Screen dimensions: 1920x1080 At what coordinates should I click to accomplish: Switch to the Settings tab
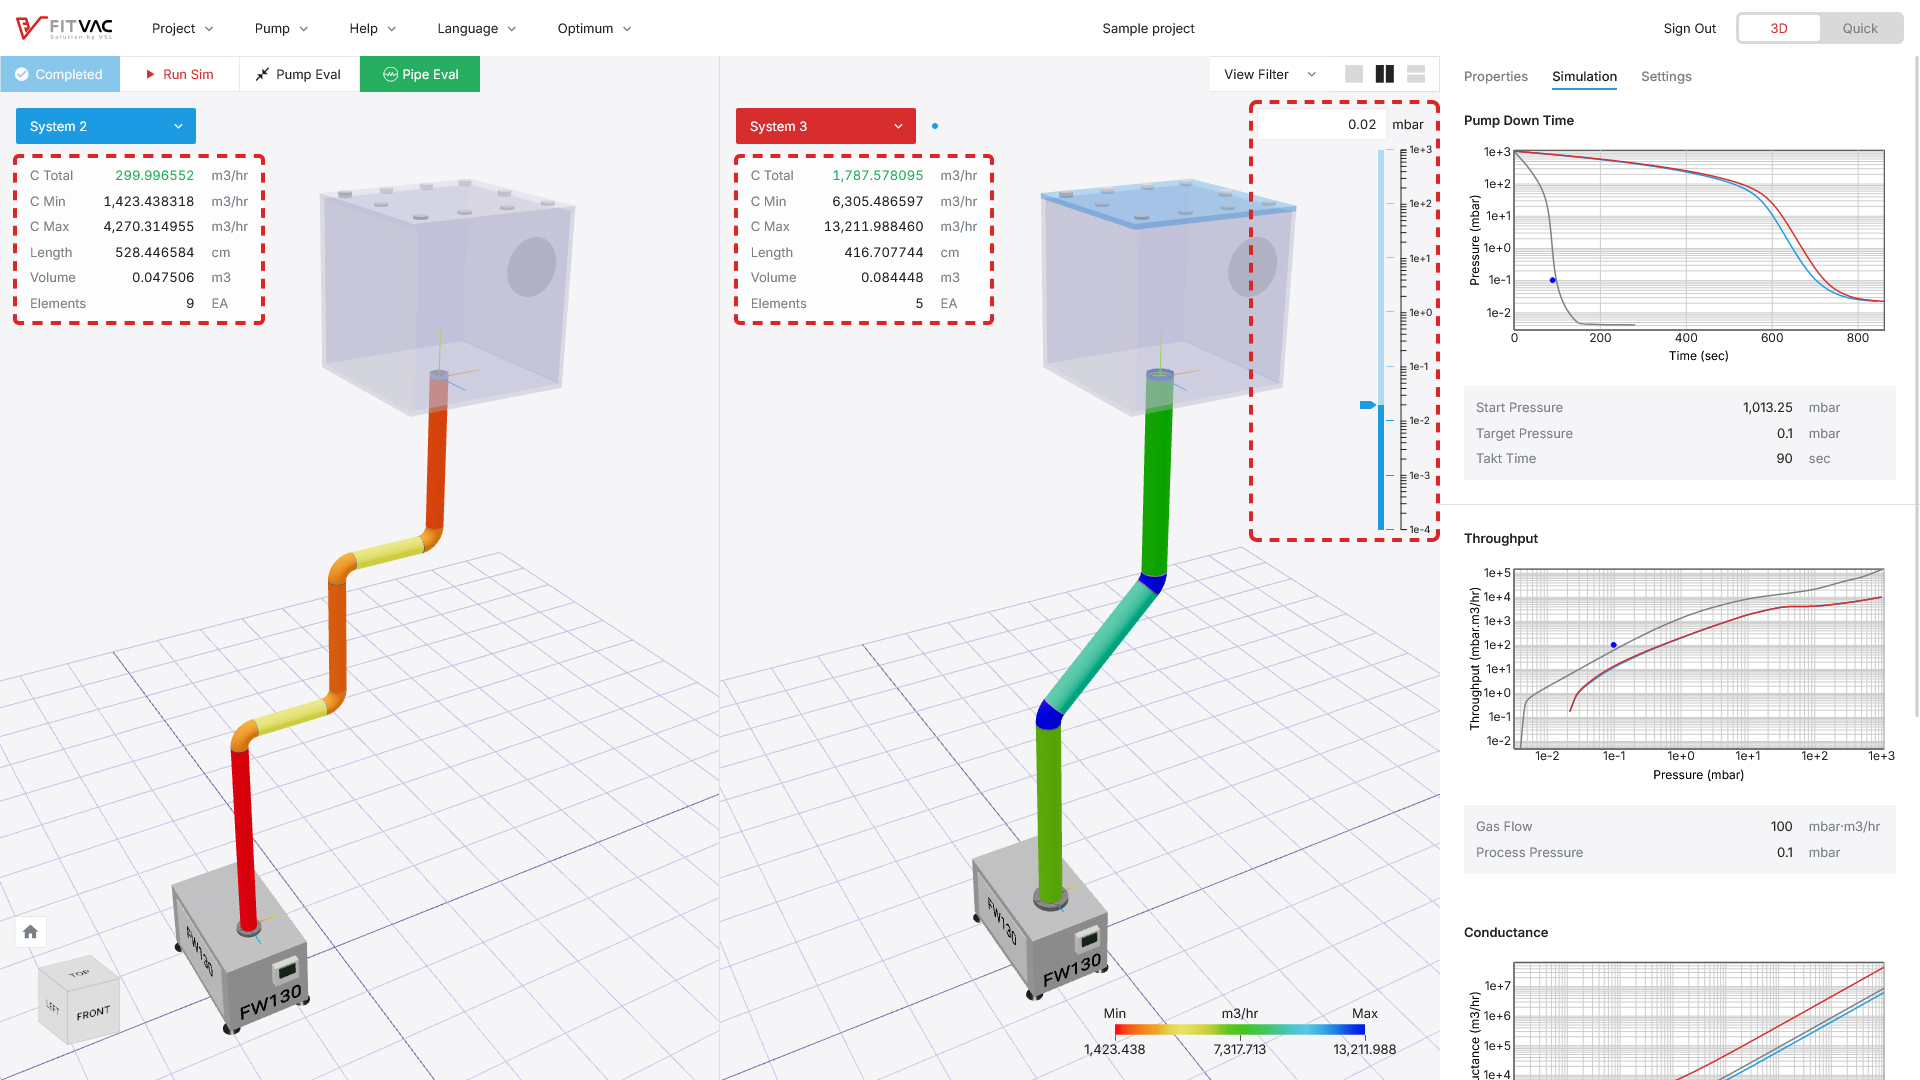point(1665,75)
